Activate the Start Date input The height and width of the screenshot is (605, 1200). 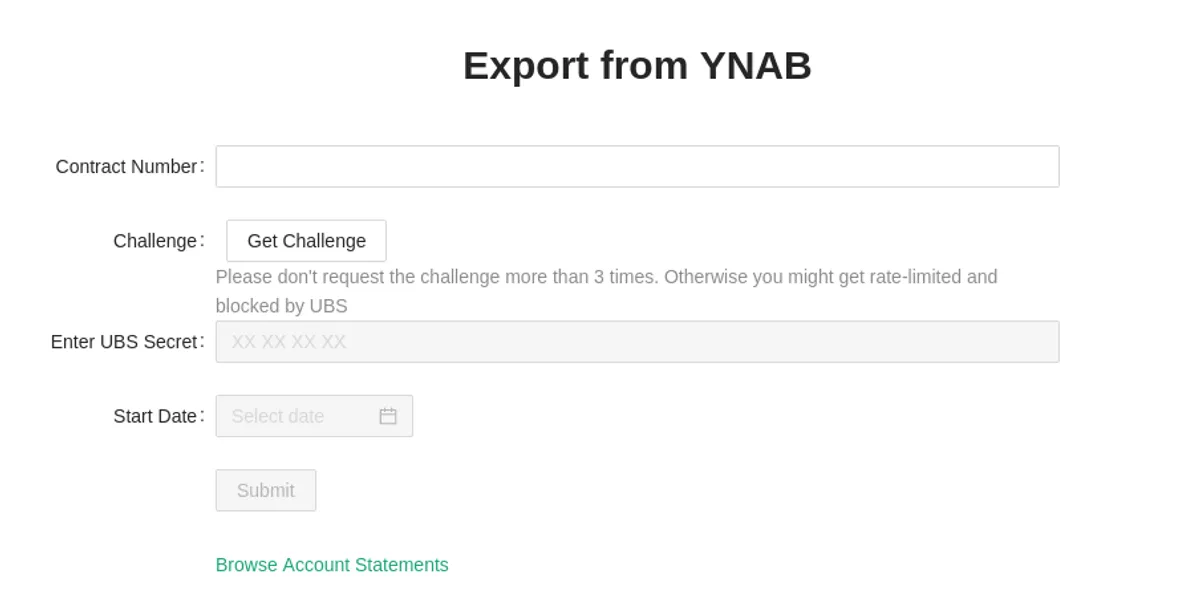point(295,416)
